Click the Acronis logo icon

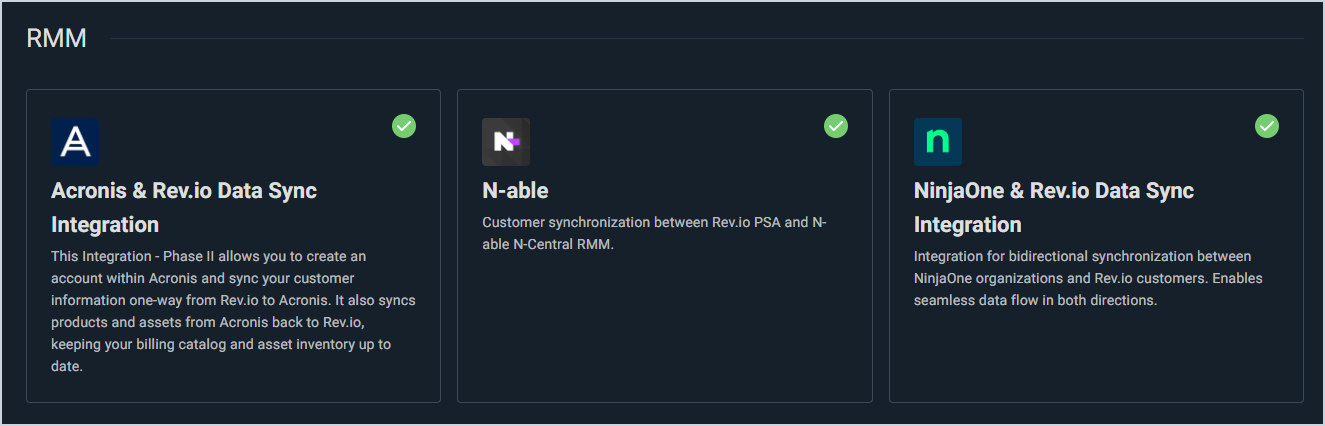(75, 142)
